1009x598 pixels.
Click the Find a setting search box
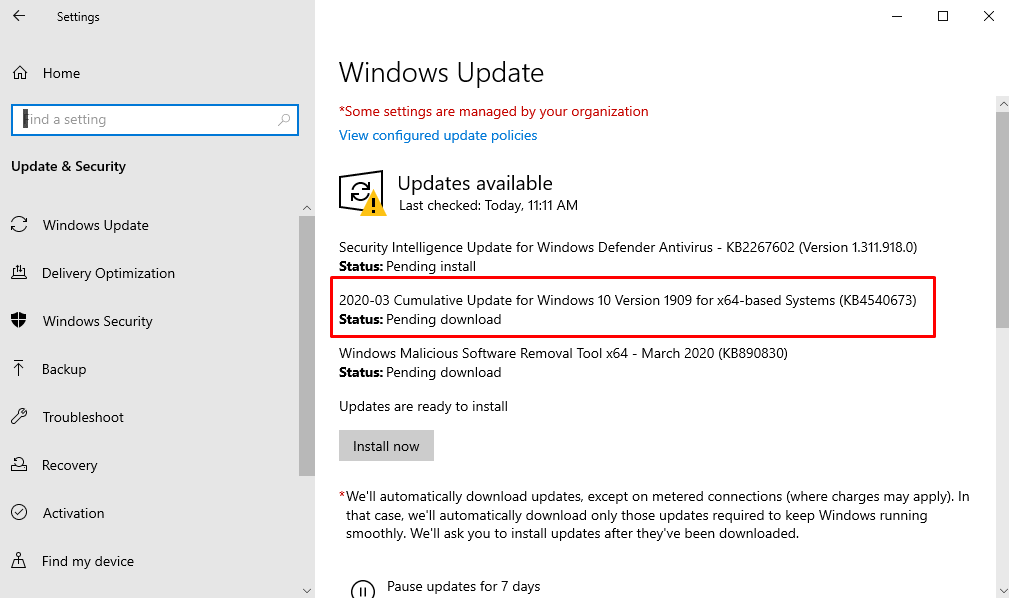(155, 120)
